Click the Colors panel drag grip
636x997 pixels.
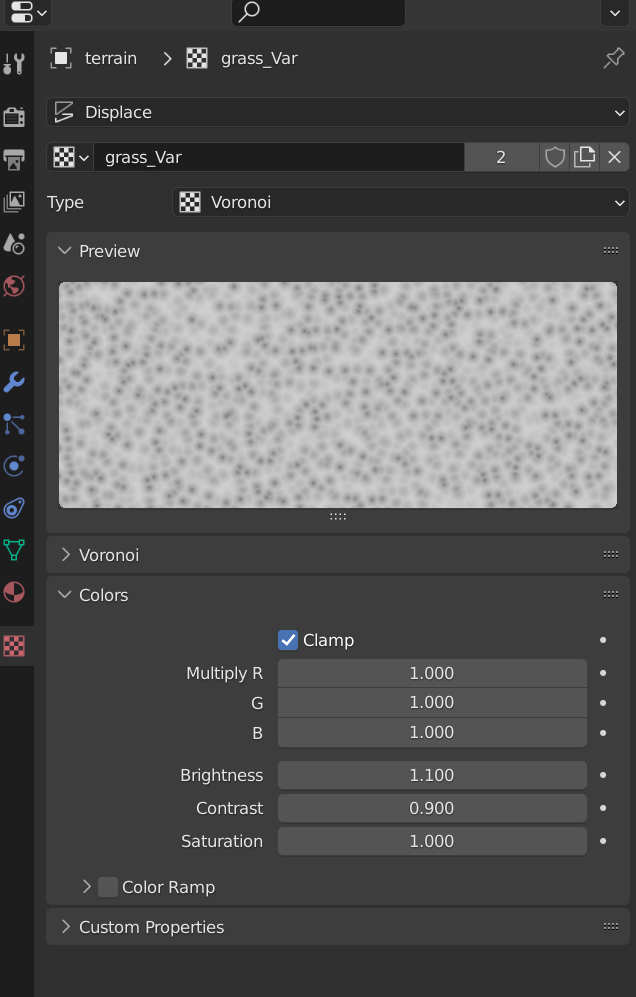click(611, 595)
